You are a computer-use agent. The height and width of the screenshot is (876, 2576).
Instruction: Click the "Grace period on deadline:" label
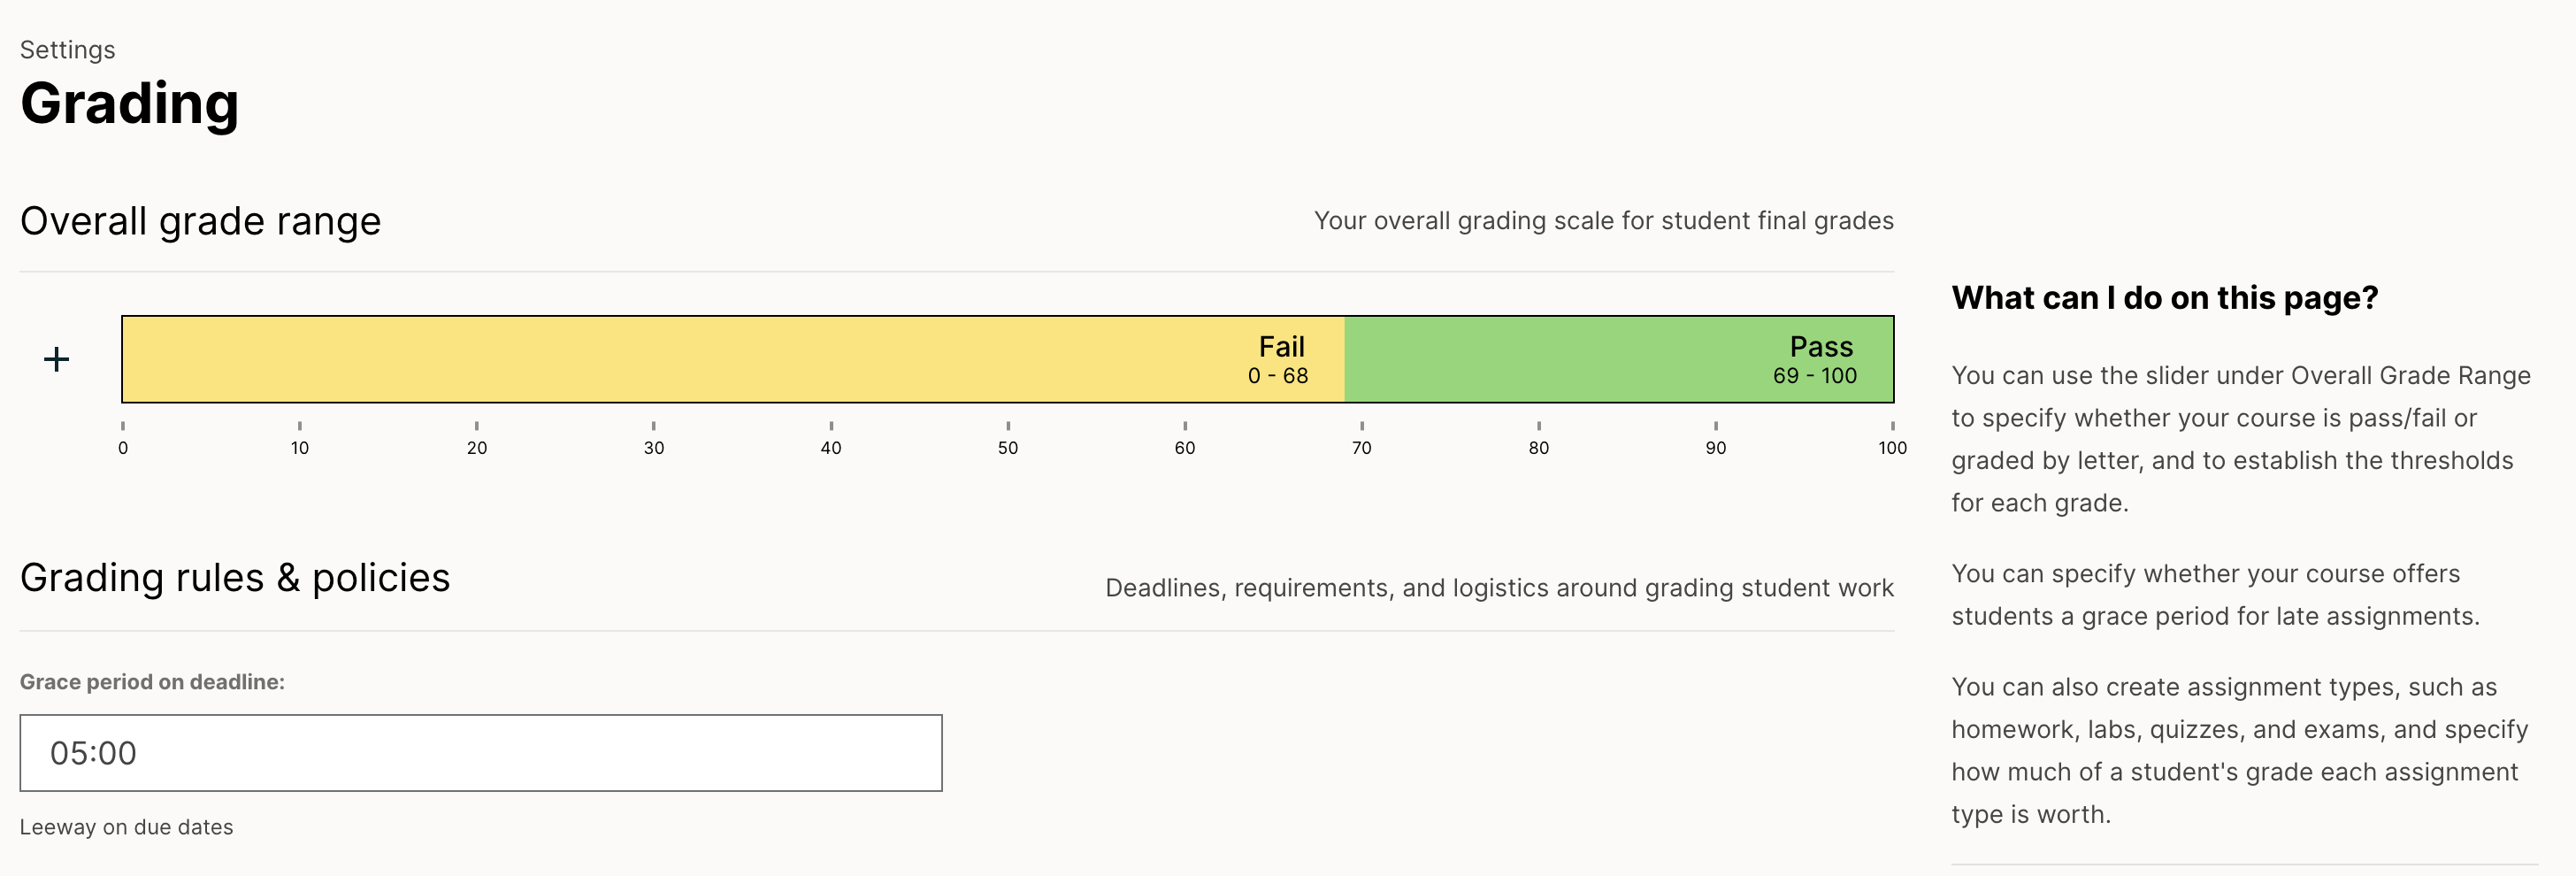pos(152,682)
